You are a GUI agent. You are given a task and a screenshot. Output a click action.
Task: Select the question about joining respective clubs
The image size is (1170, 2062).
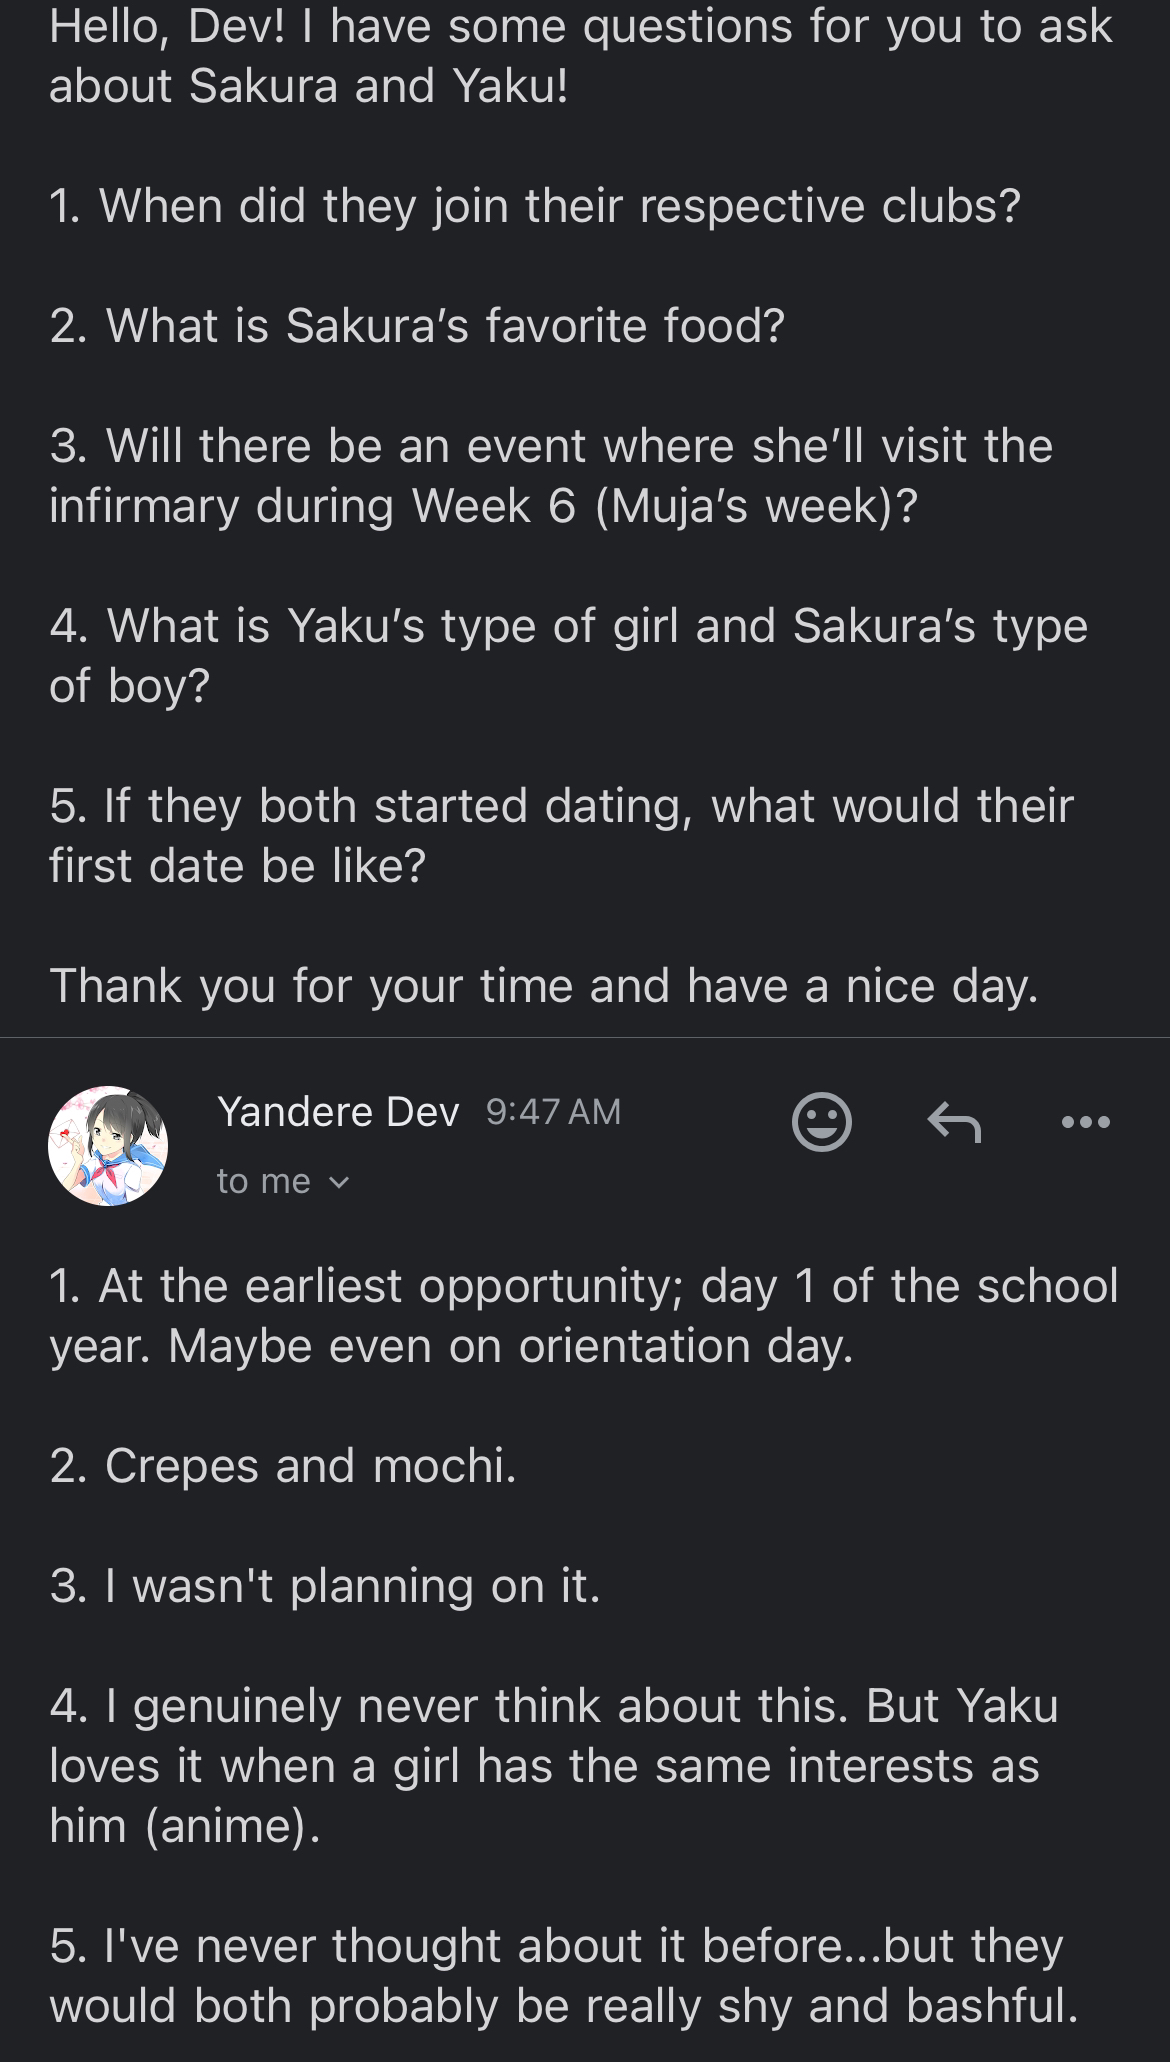coord(535,206)
